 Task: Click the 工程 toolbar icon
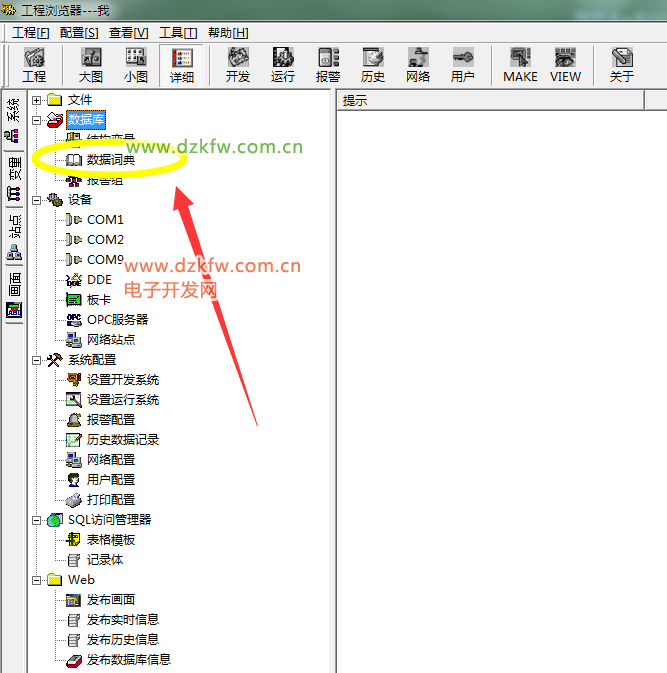coord(34,65)
